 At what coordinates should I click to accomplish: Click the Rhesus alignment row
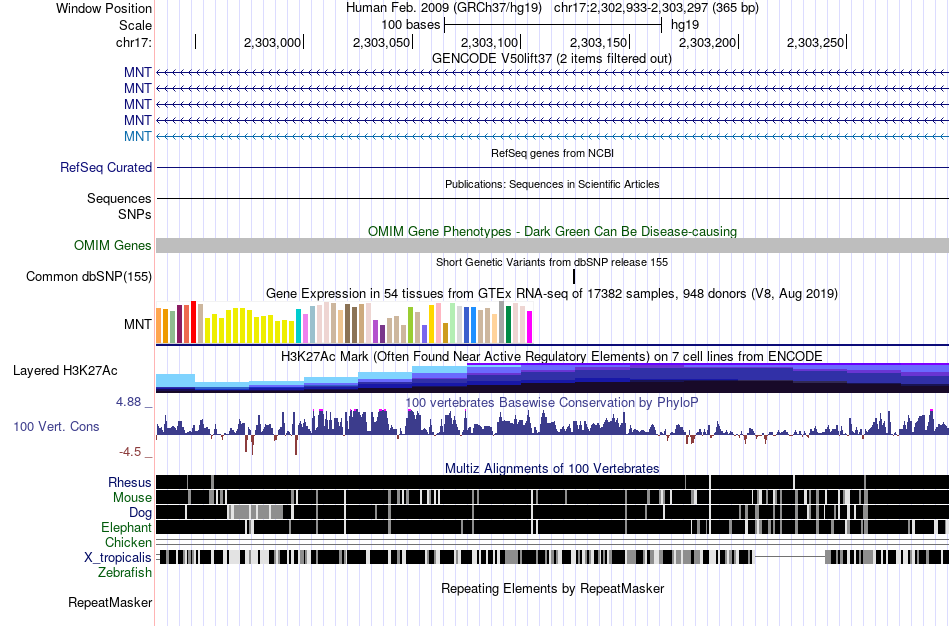click(x=552, y=482)
